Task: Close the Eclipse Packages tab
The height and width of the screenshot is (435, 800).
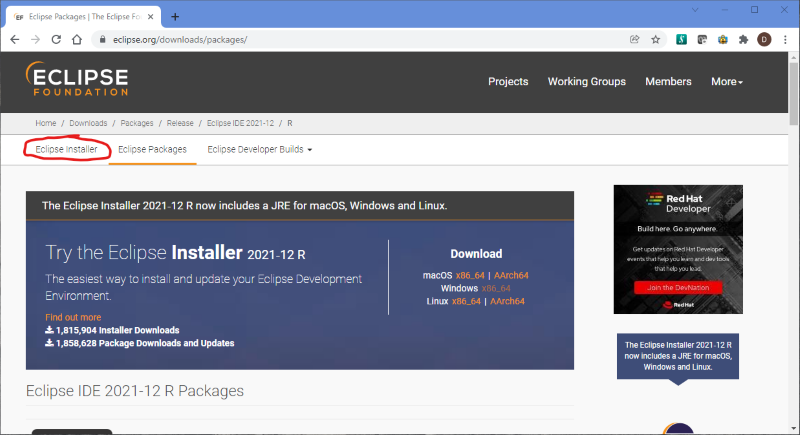Action: [151, 17]
